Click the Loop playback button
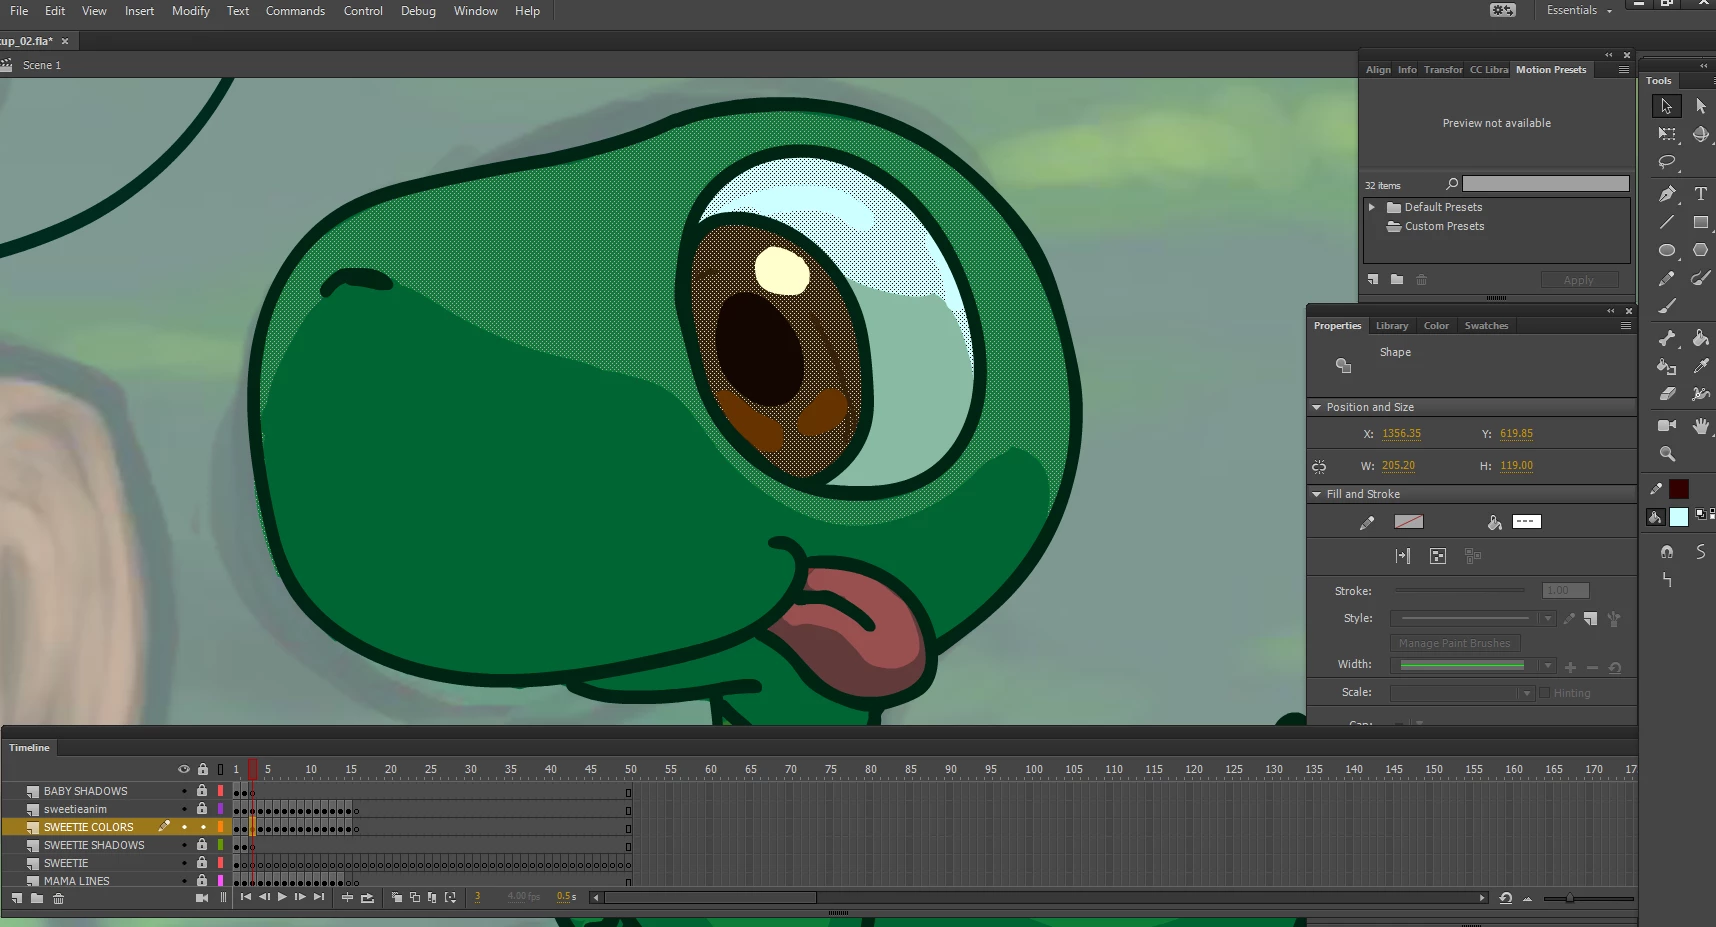The width and height of the screenshot is (1716, 927). pyautogui.click(x=367, y=898)
